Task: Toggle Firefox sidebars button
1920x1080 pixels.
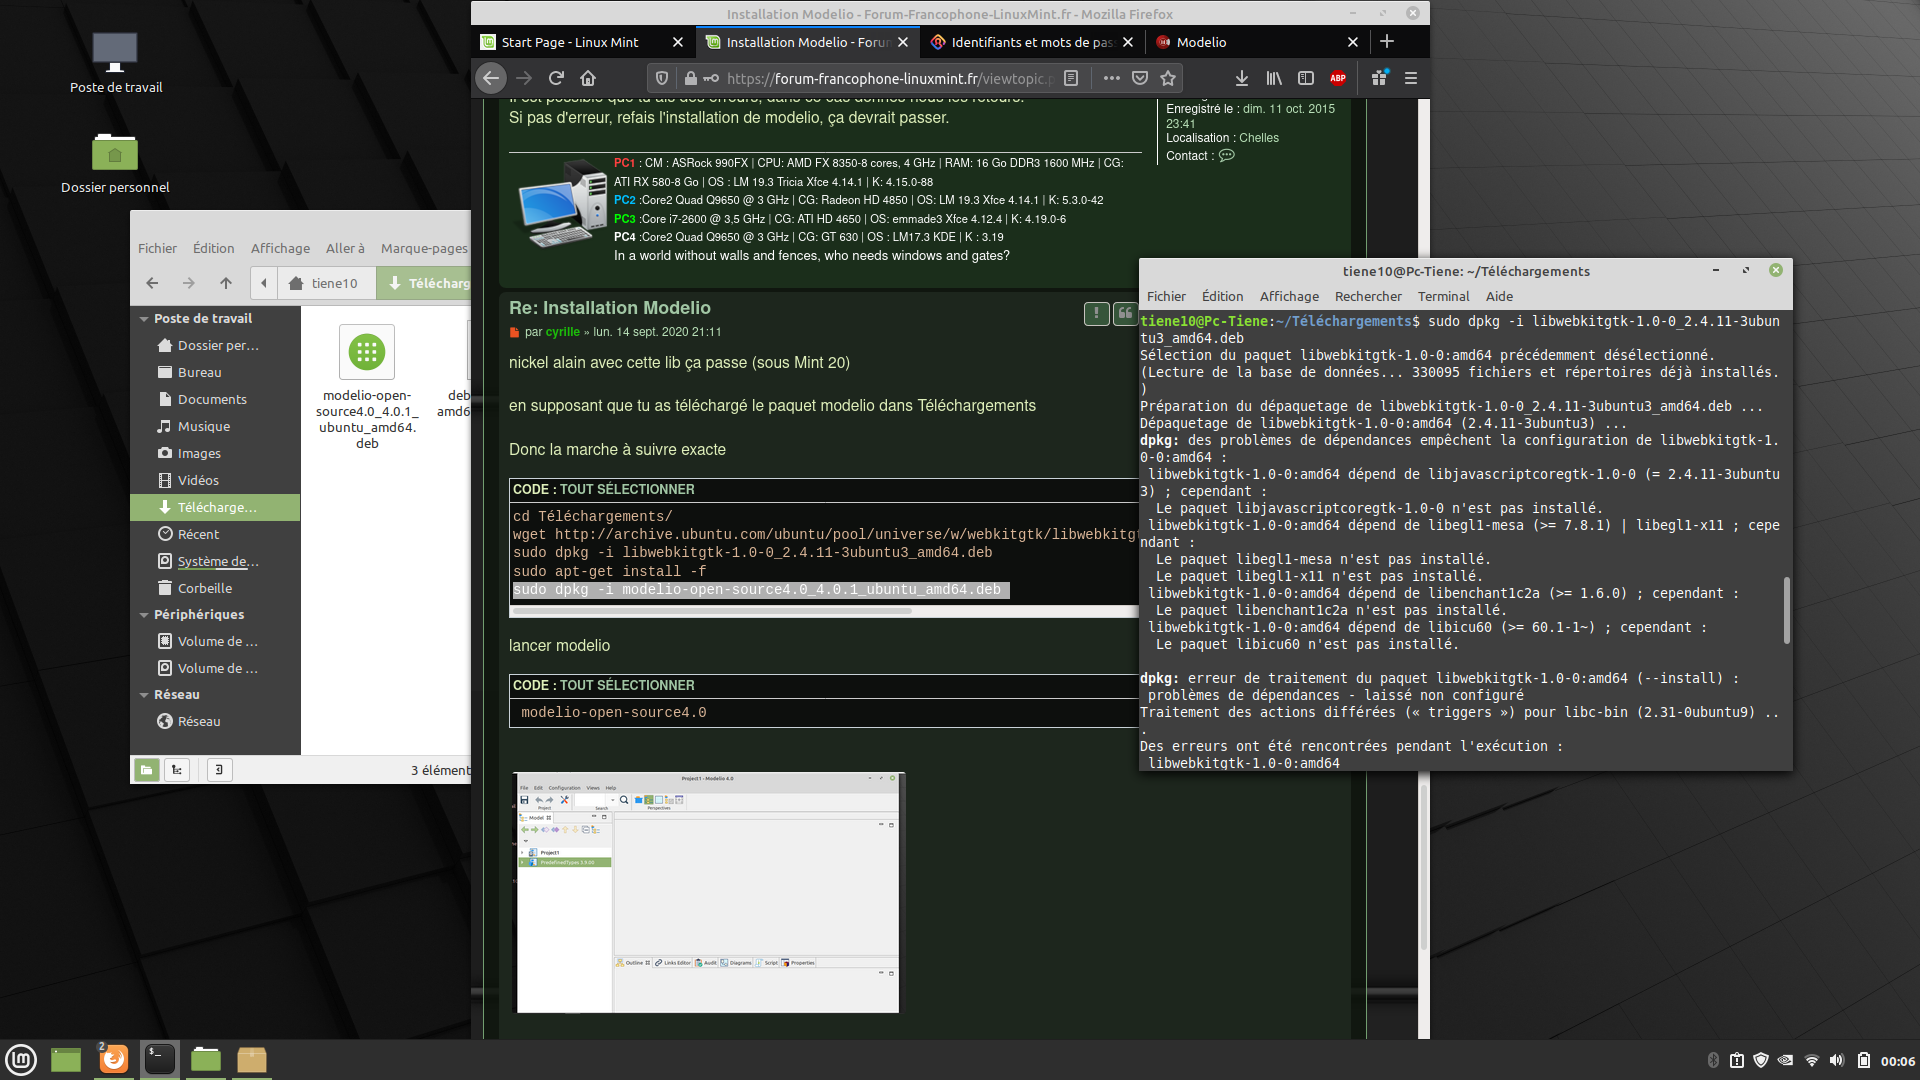Action: 1306,78
